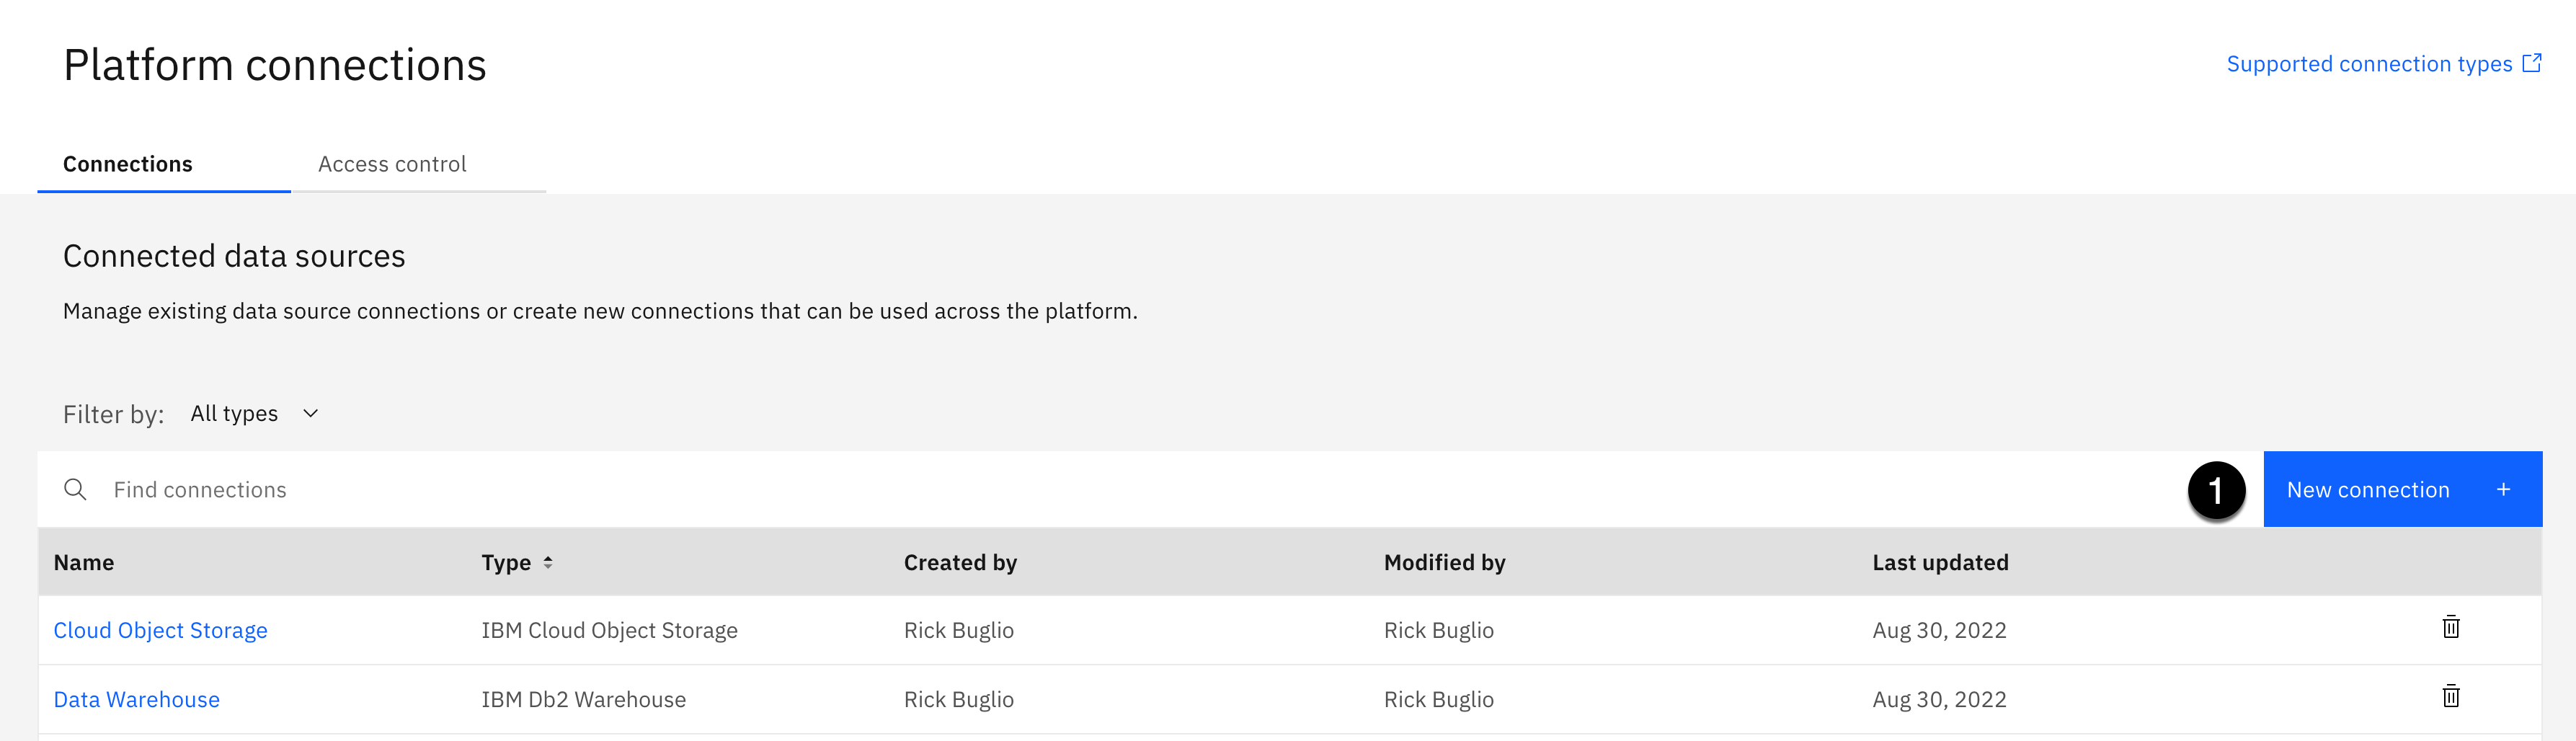2576x741 pixels.
Task: Expand the filter chevron arrow
Action: point(311,414)
